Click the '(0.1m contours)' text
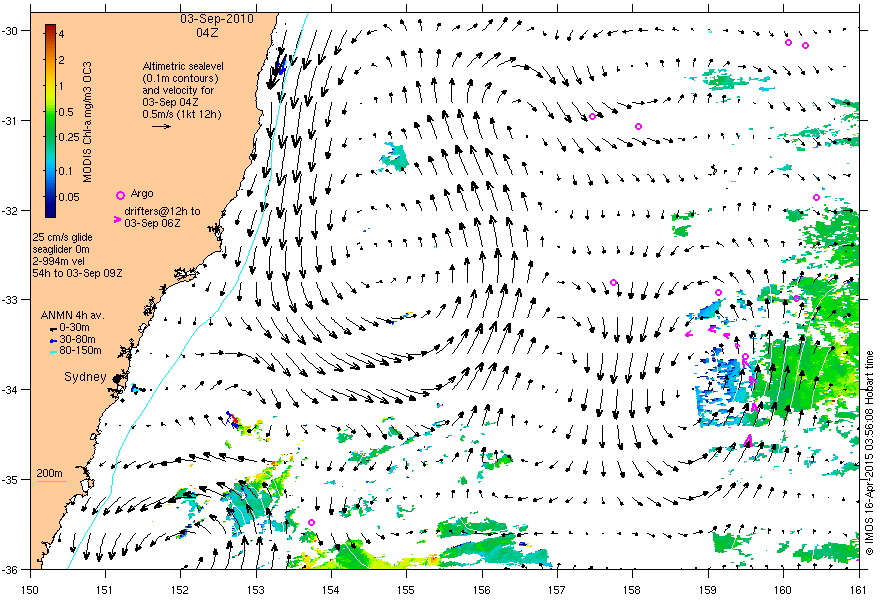This screenshot has width=880, height=600. click(x=180, y=79)
